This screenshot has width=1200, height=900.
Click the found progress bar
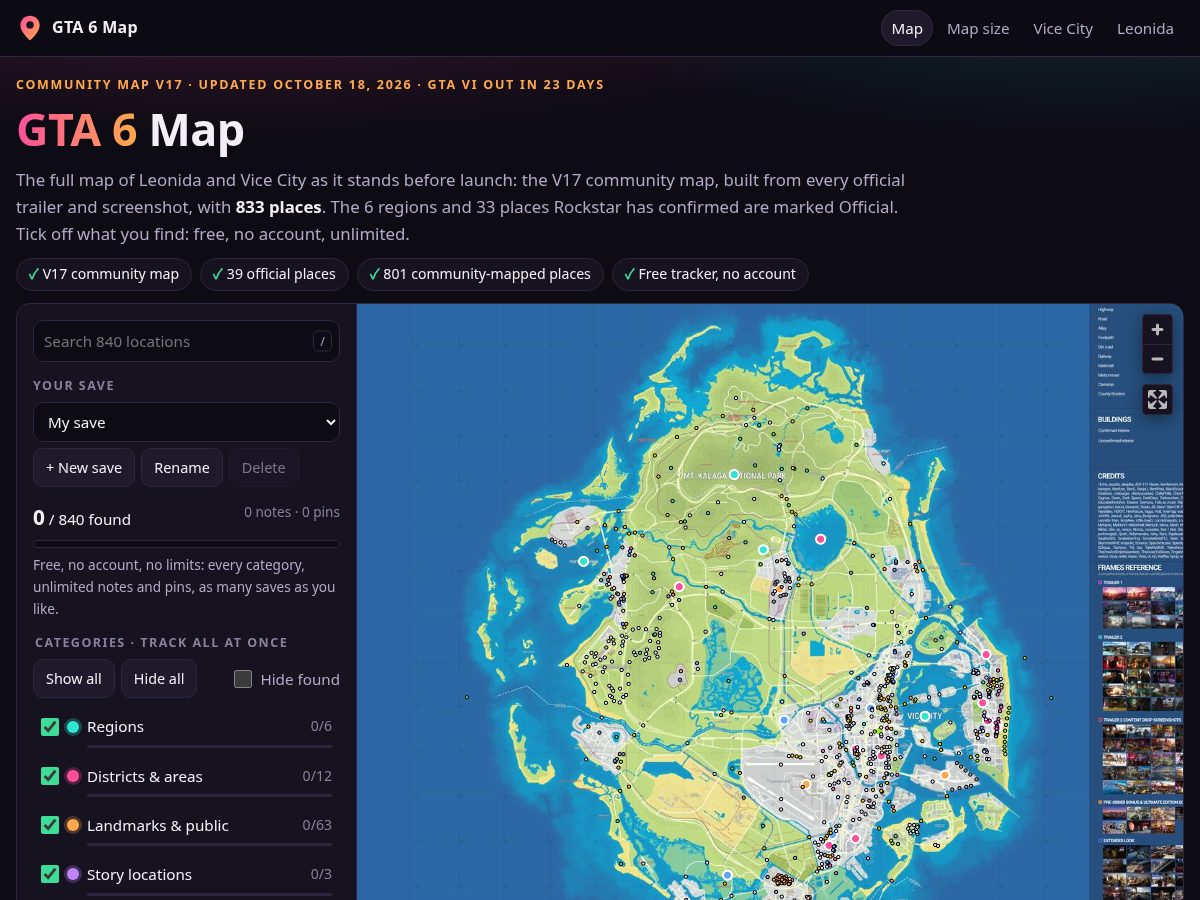point(186,544)
